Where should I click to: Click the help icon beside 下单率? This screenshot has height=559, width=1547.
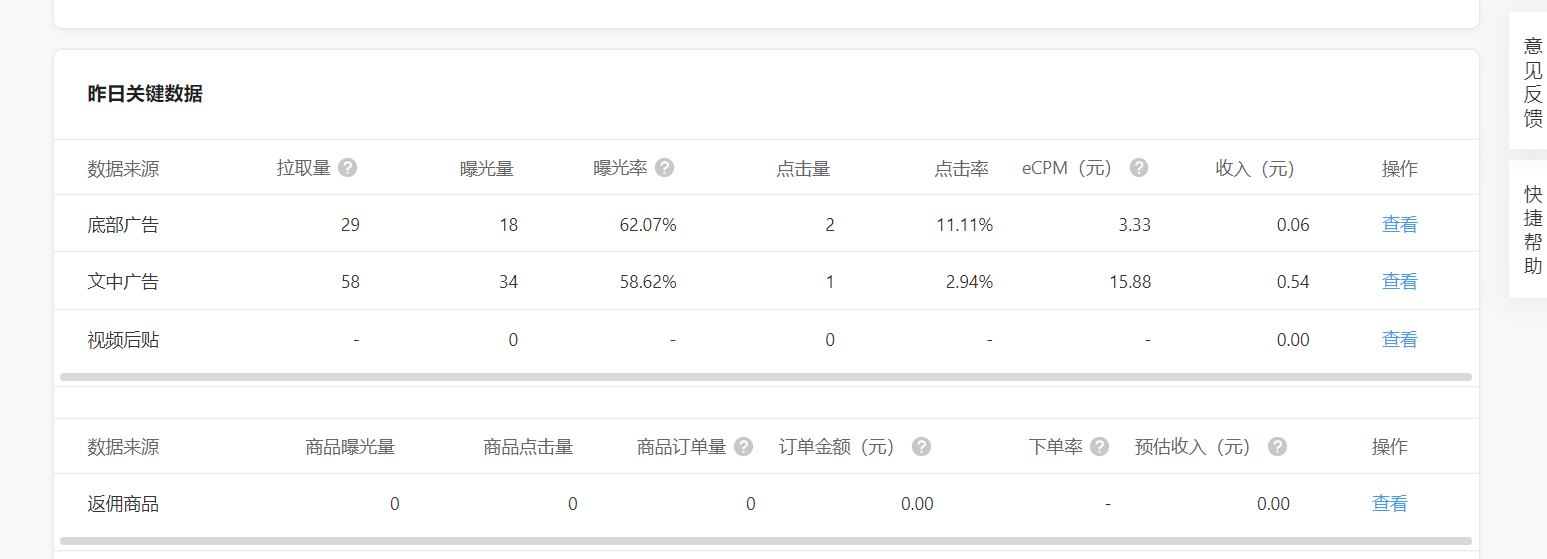coord(1099,447)
